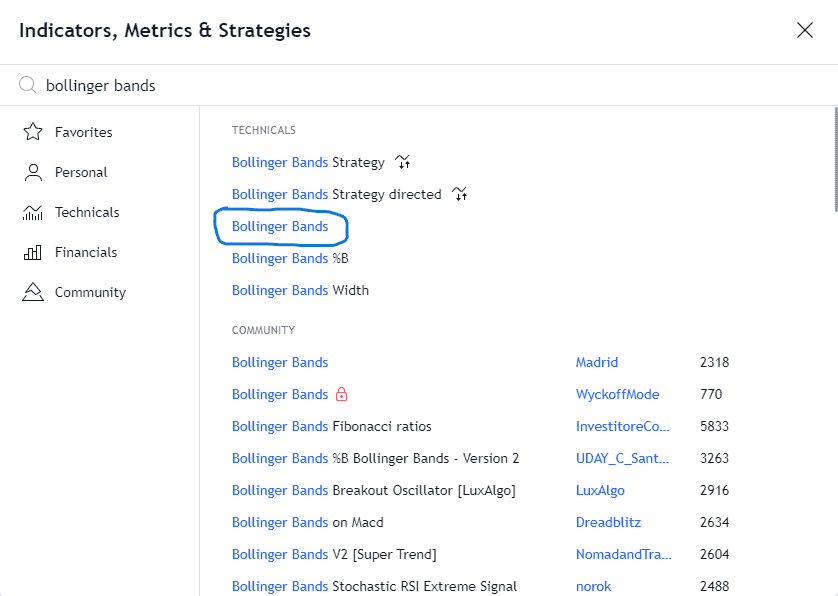This screenshot has height=596, width=838.
Task: Click the search field containing bollinger bands
Action: (x=428, y=86)
